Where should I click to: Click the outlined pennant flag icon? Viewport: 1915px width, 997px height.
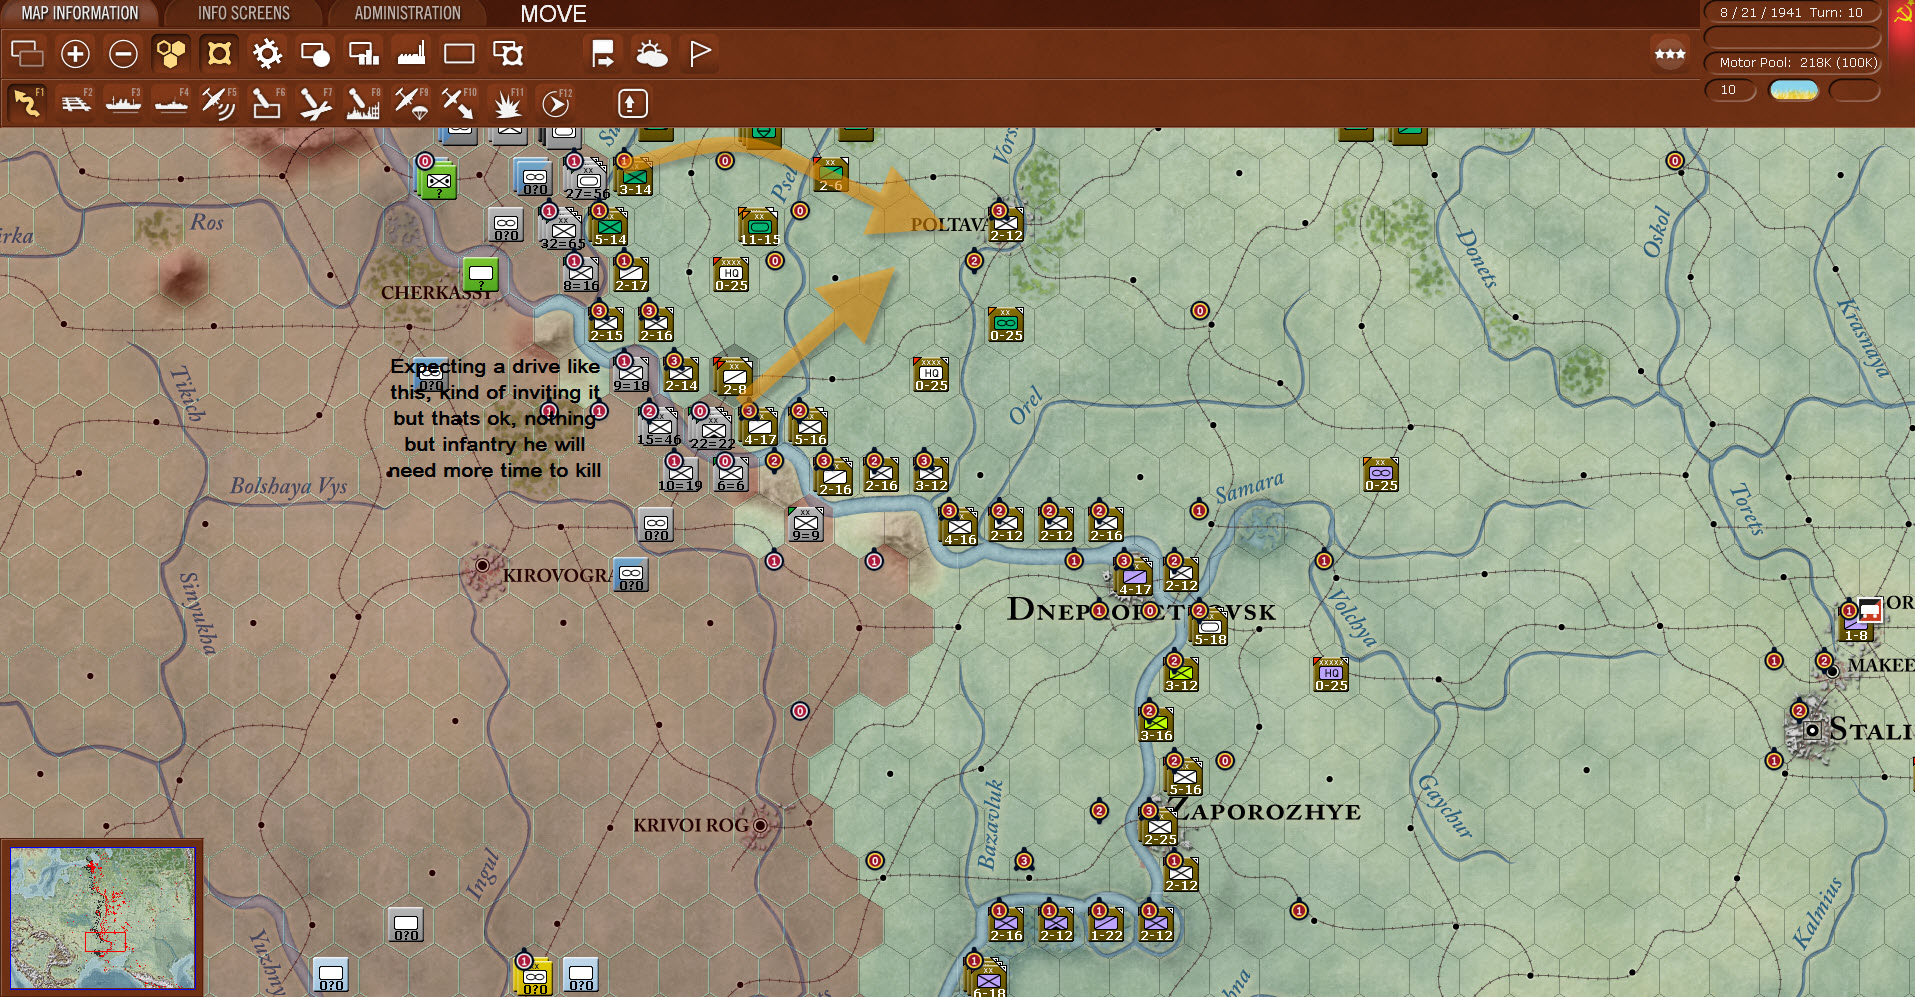click(x=700, y=54)
